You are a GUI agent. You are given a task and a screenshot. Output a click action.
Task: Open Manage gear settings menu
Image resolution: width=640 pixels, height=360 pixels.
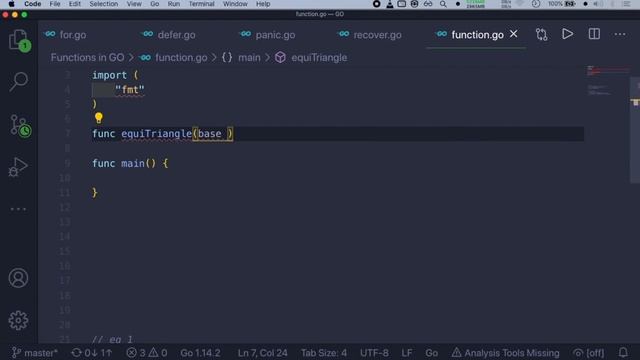click(x=18, y=320)
